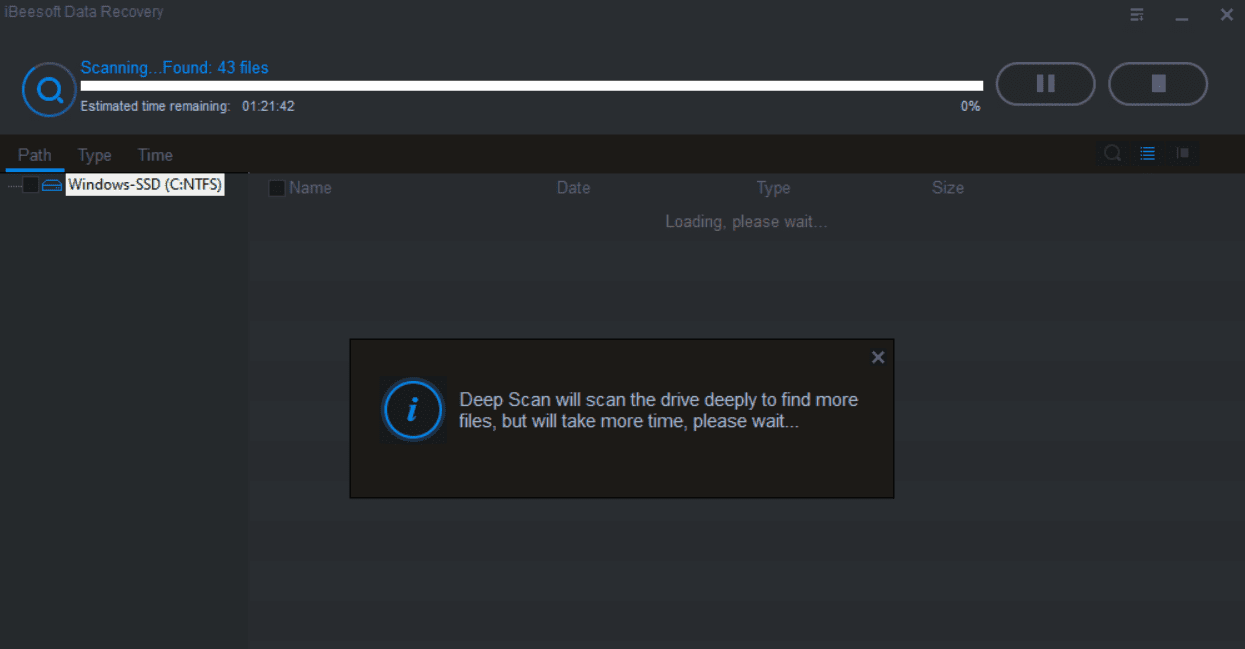The width and height of the screenshot is (1245, 649).
Task: Click the 'Scanning...Found: 43 files' status text
Action: tap(174, 68)
